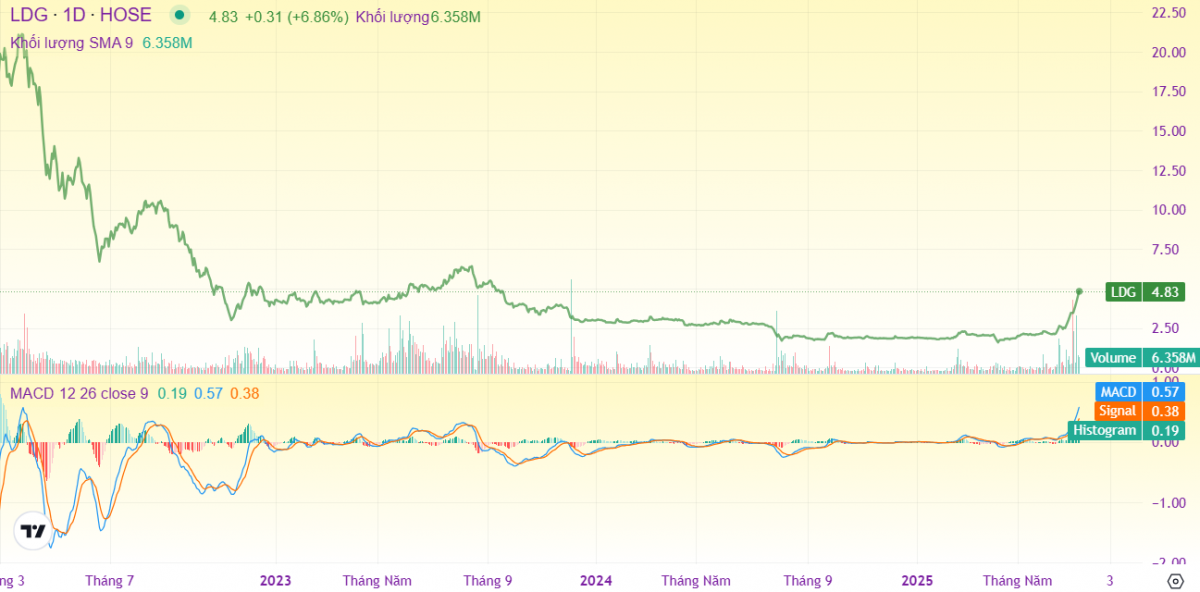
Task: Click the 4.83 last price in header
Action: pyautogui.click(x=225, y=17)
